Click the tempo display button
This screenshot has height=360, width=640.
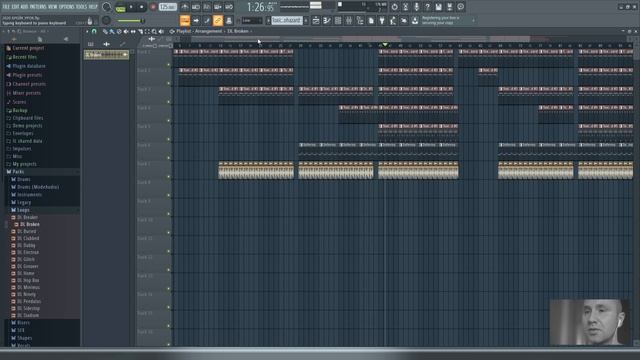[168, 7]
